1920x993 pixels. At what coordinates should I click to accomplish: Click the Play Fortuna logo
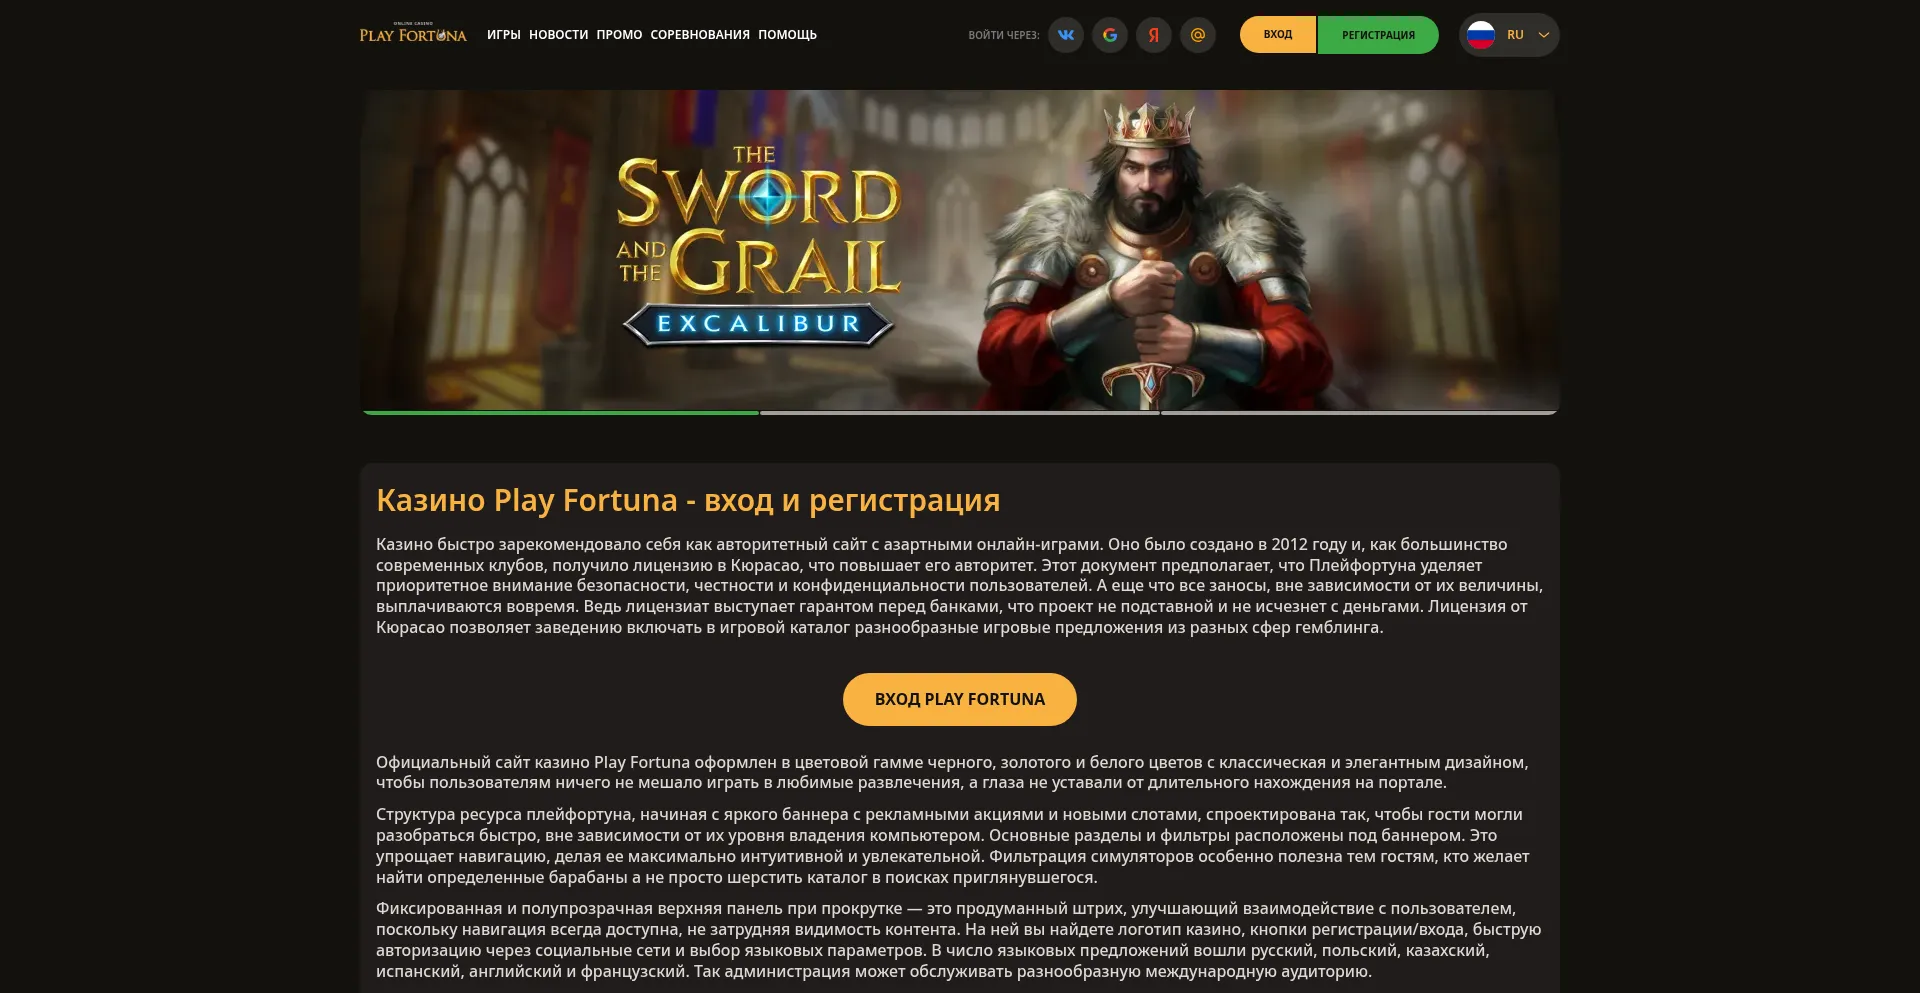pyautogui.click(x=413, y=34)
